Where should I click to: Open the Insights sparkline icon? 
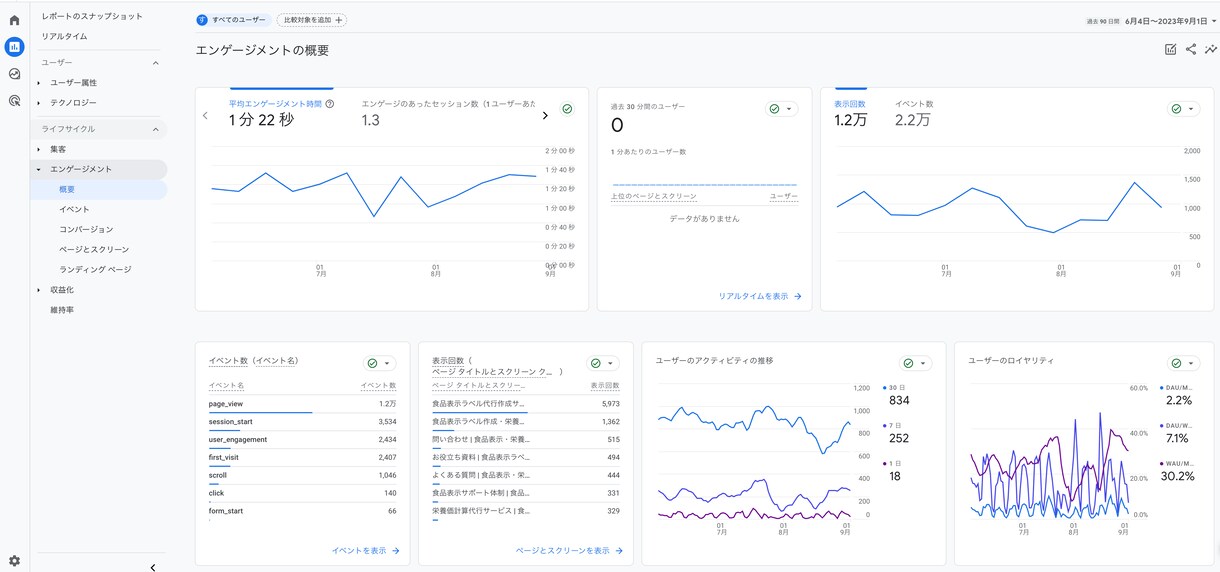pyautogui.click(x=1210, y=49)
